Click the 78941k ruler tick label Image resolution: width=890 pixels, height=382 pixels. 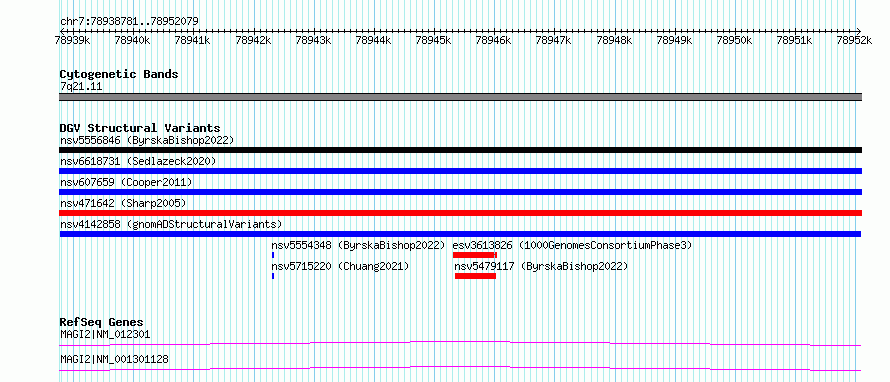tap(192, 40)
